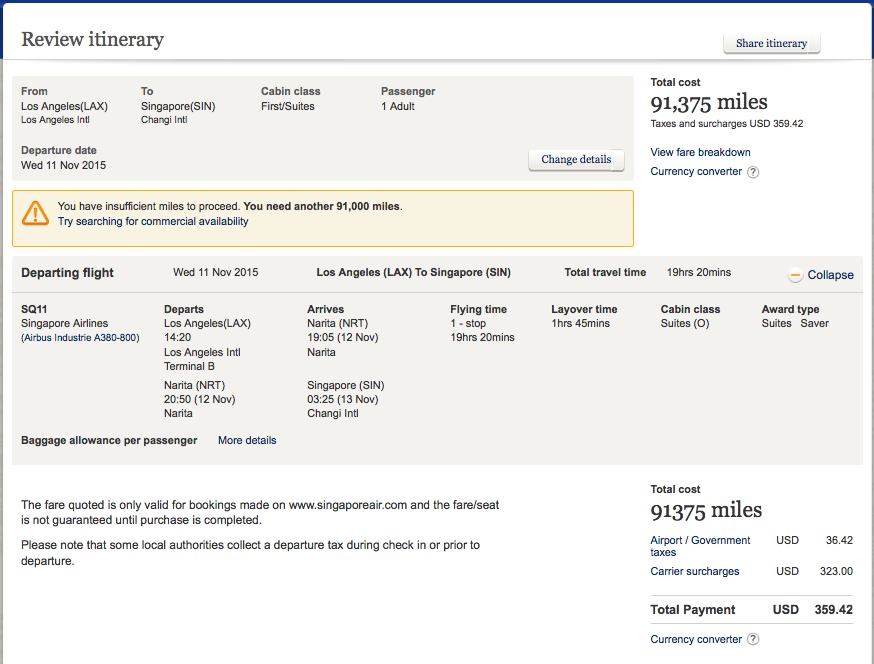Click the commercial availability search suggestion
The width and height of the screenshot is (874, 664).
(153, 221)
